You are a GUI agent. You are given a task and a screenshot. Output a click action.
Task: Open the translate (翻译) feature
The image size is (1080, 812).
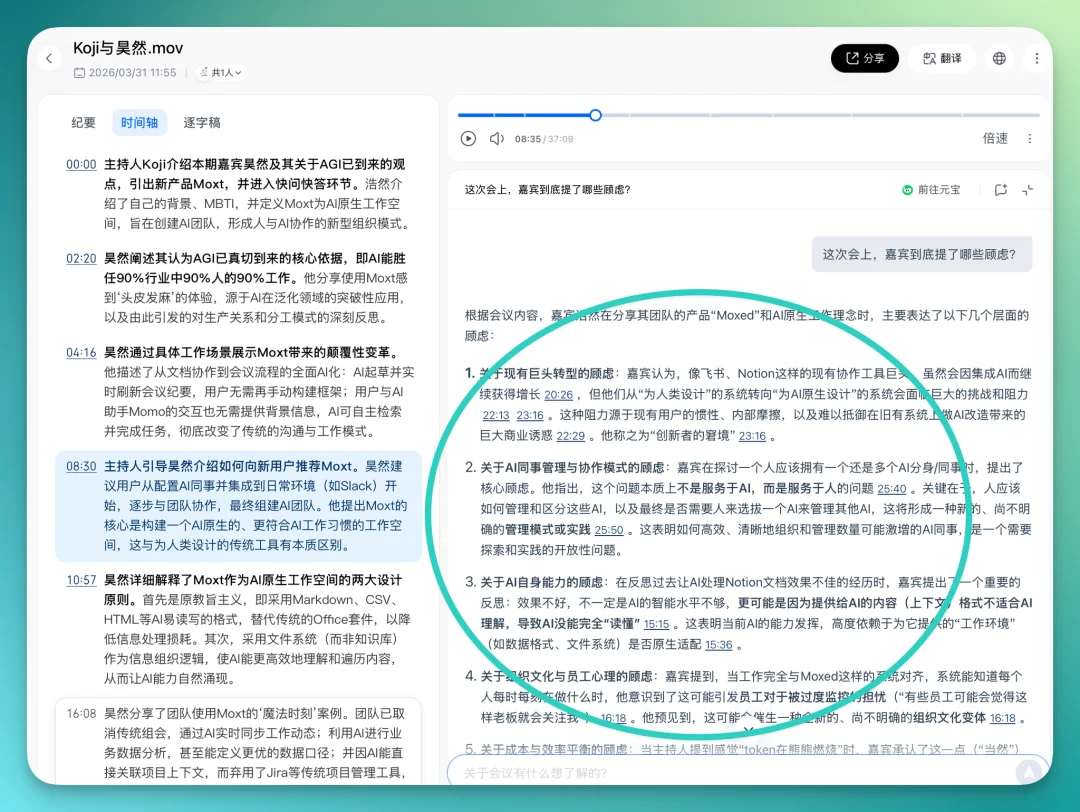pos(941,58)
